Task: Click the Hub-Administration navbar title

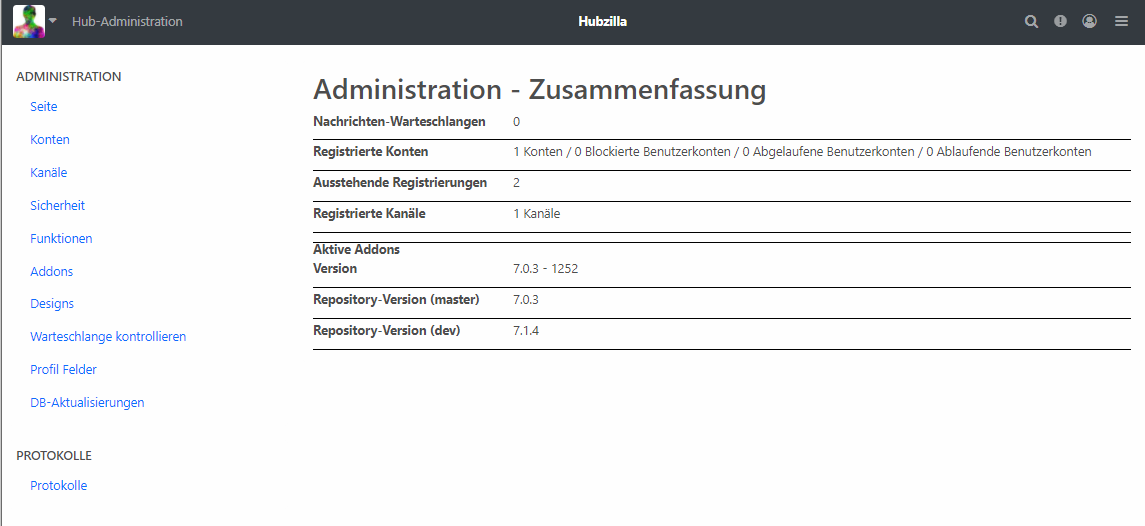Action: click(127, 21)
